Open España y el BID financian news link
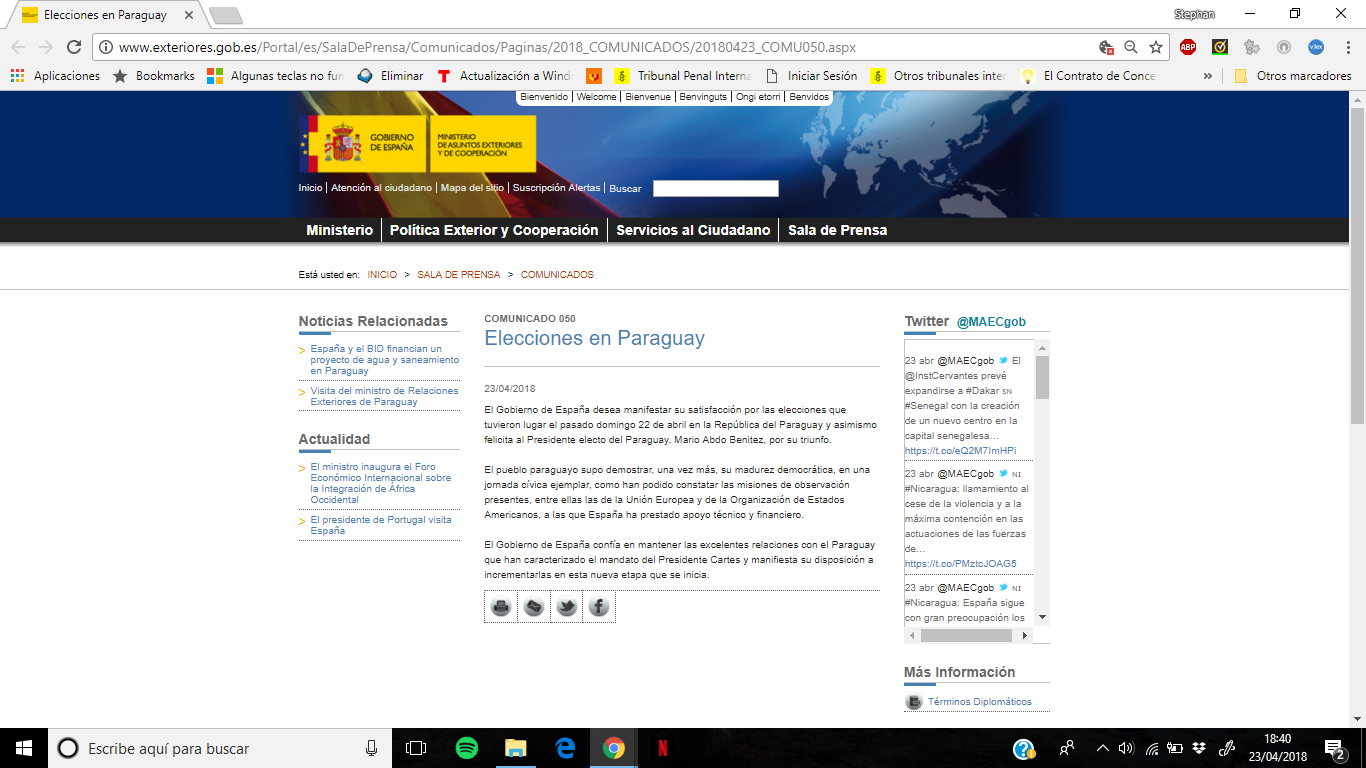 (385, 360)
